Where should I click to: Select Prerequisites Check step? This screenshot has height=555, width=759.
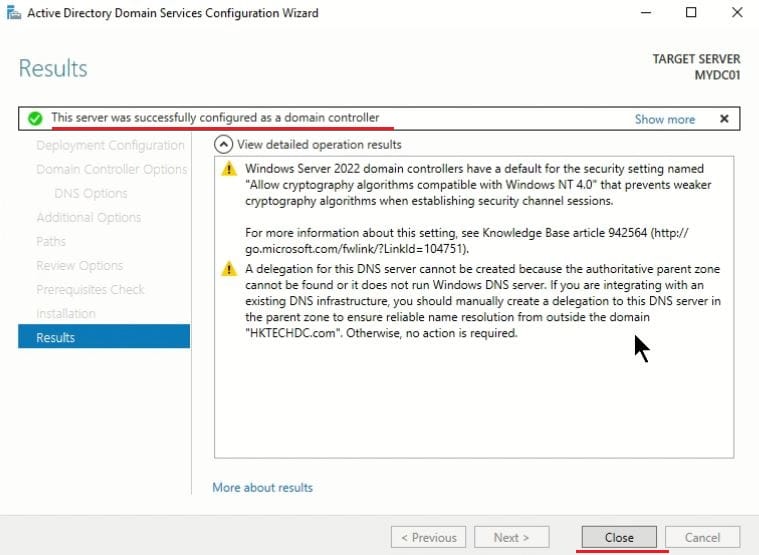90,289
